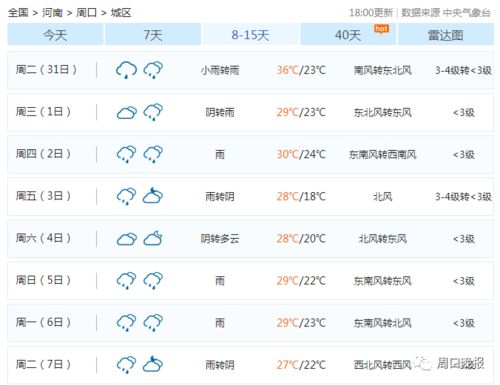500x385 pixels.
Task: Click the 36℃/23℃ temperature
Action: click(301, 70)
